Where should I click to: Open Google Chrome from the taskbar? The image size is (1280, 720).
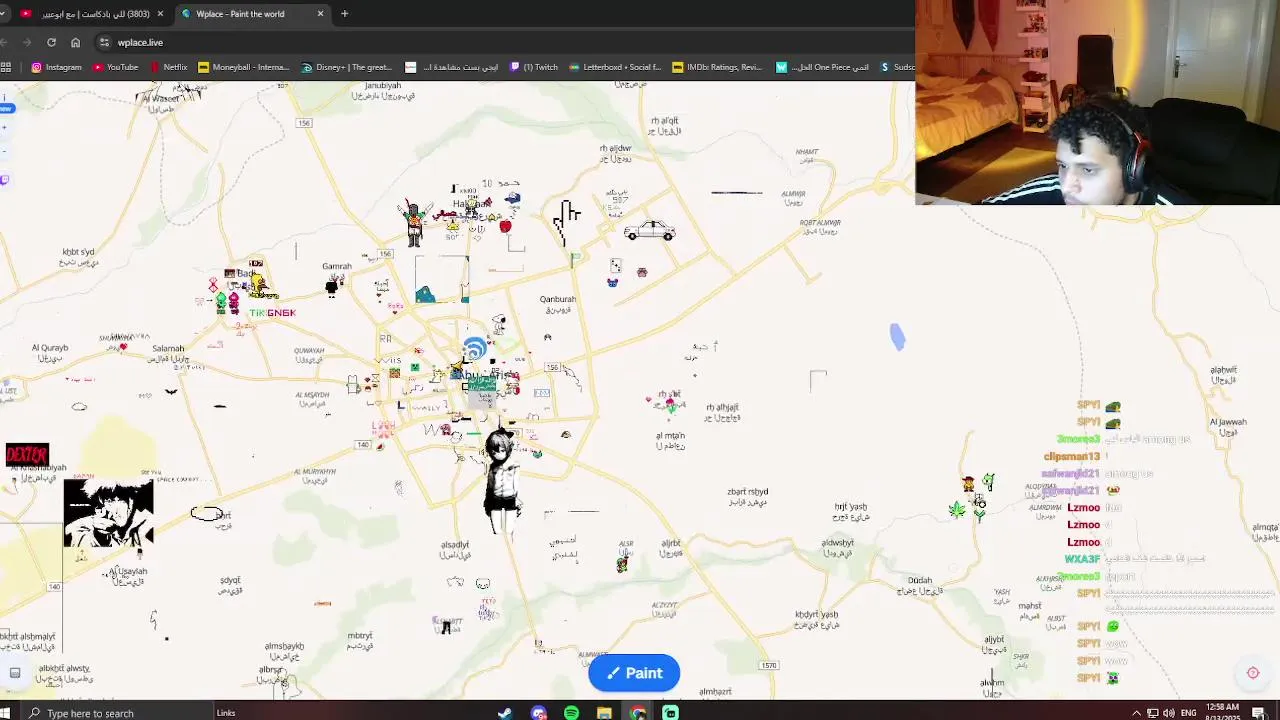pyautogui.click(x=637, y=713)
